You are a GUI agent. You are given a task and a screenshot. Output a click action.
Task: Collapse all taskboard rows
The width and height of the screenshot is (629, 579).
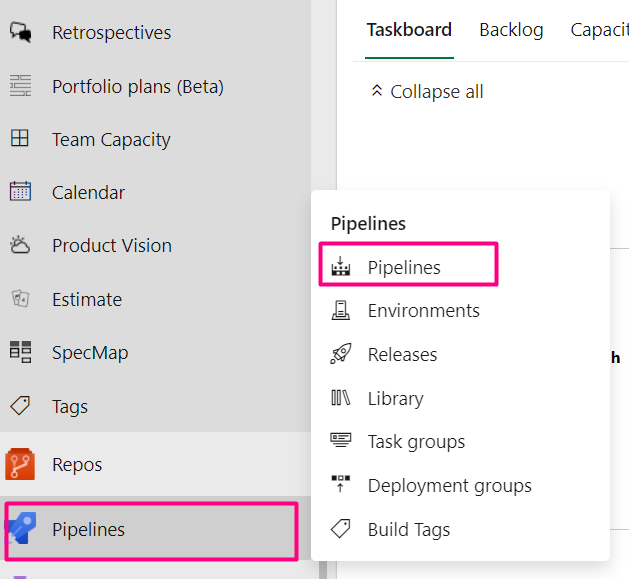coord(427,92)
